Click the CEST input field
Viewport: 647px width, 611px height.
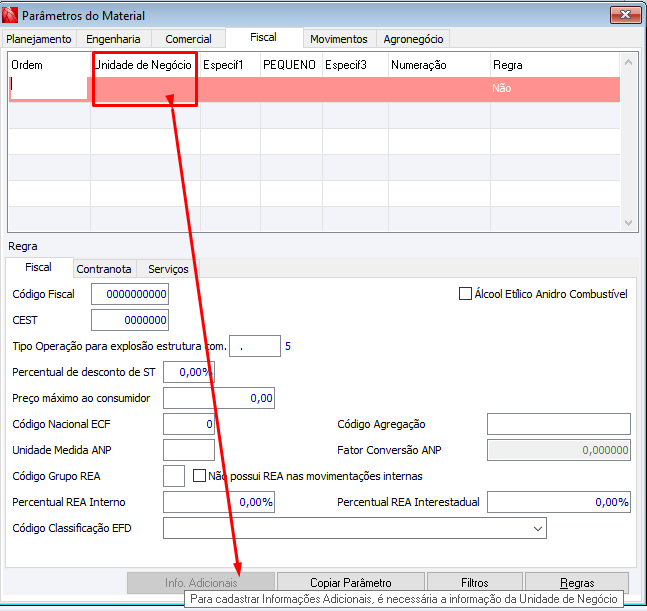[130, 320]
